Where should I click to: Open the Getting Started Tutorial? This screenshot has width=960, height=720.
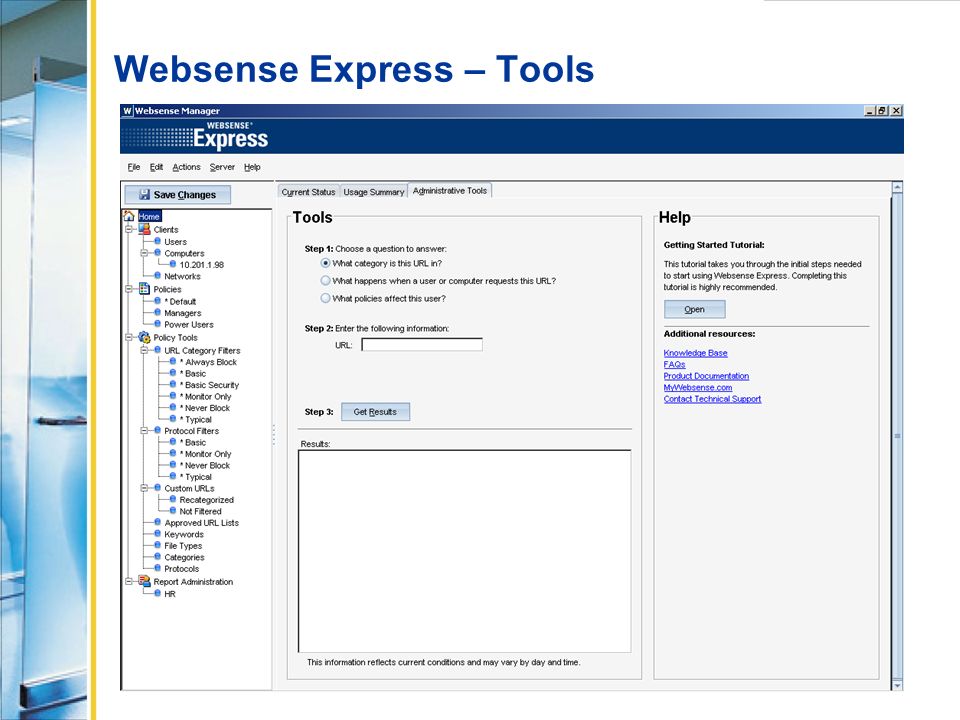(x=694, y=309)
